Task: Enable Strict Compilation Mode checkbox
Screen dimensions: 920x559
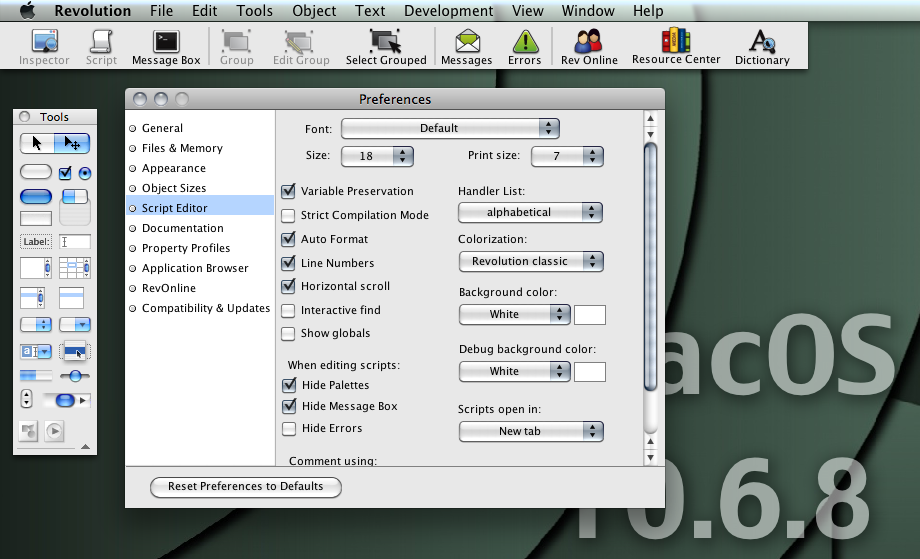Action: point(289,215)
